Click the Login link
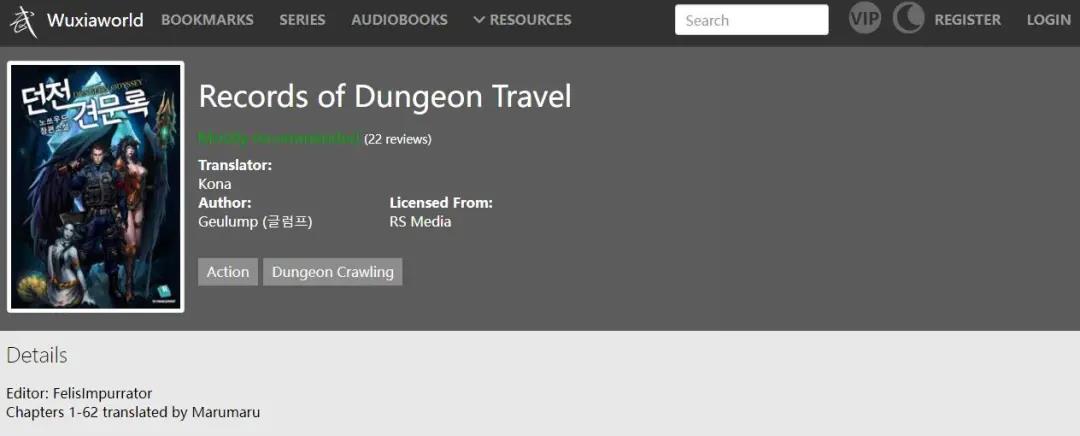Image resolution: width=1080 pixels, height=436 pixels. (x=1048, y=20)
